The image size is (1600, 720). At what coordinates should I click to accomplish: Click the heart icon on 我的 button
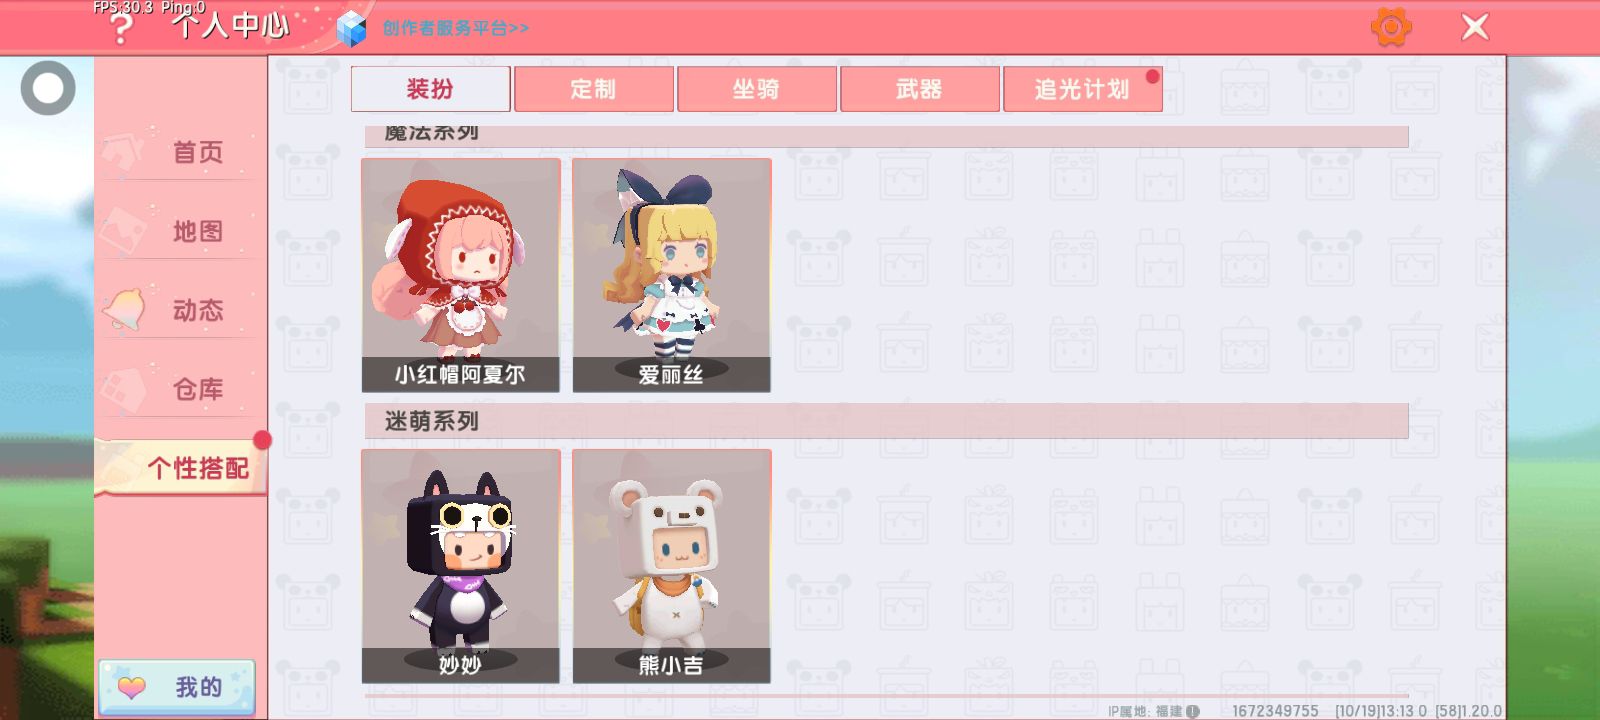coord(132,687)
